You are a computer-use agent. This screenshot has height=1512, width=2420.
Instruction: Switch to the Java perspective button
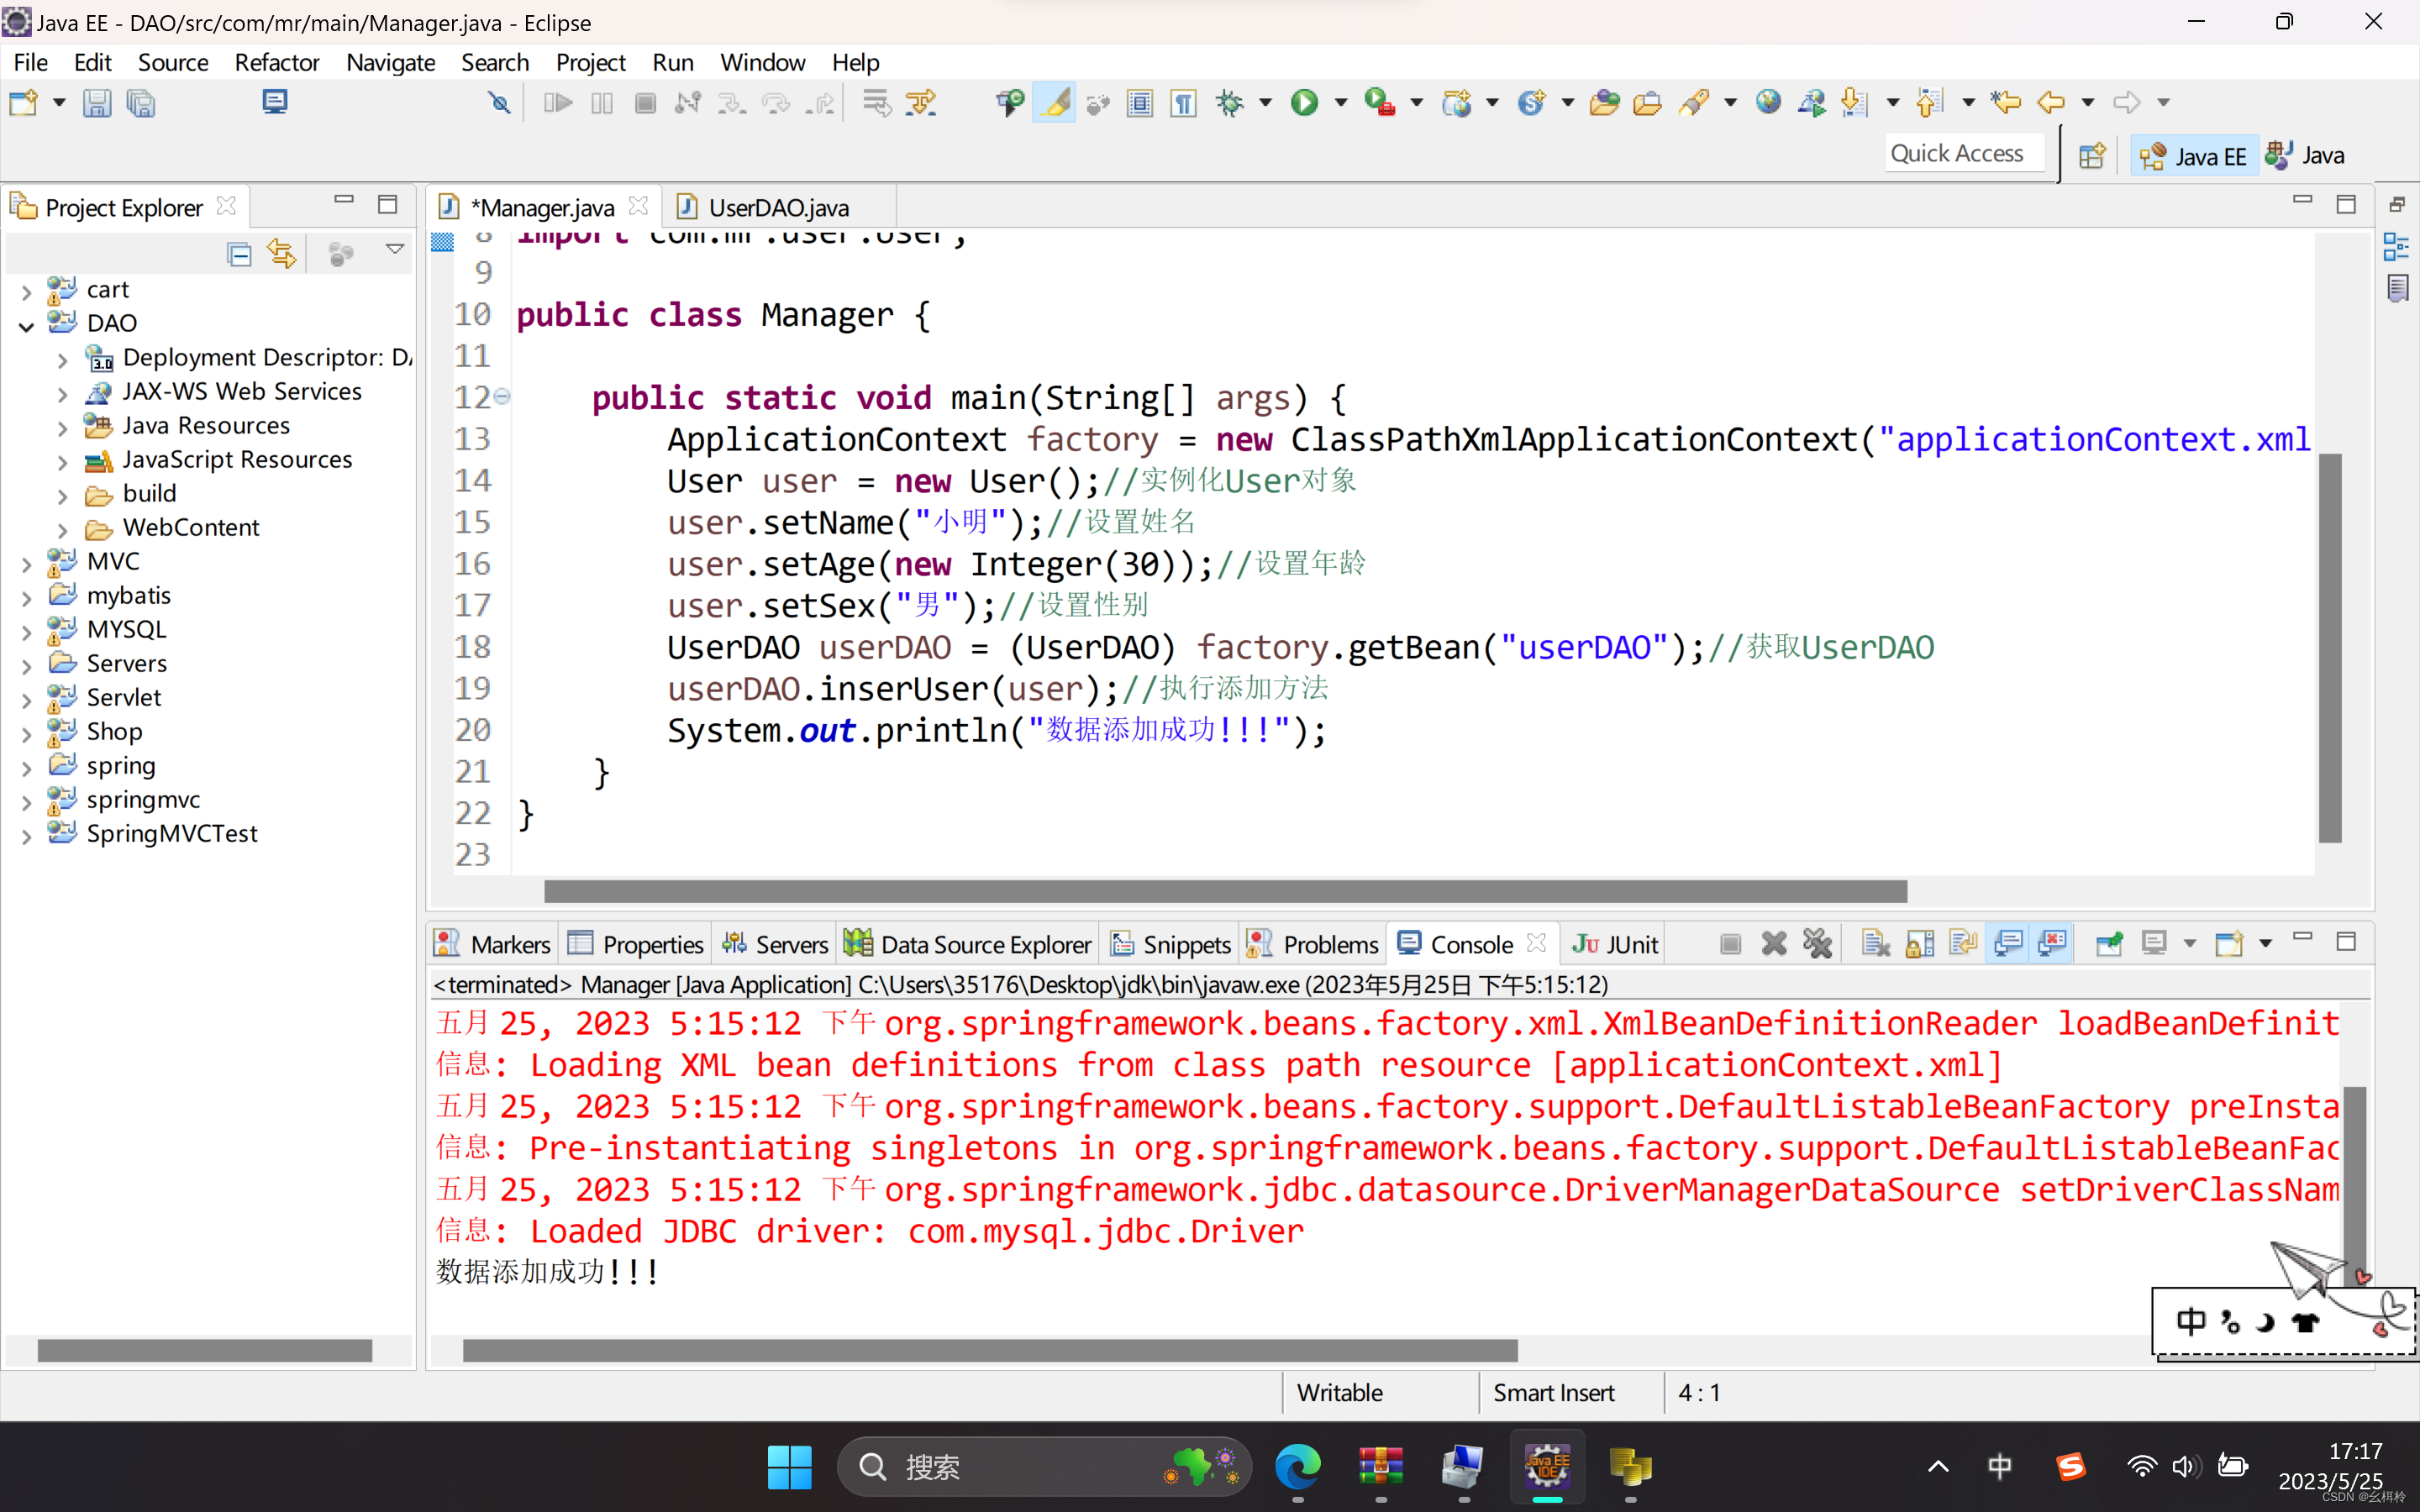click(x=2305, y=156)
